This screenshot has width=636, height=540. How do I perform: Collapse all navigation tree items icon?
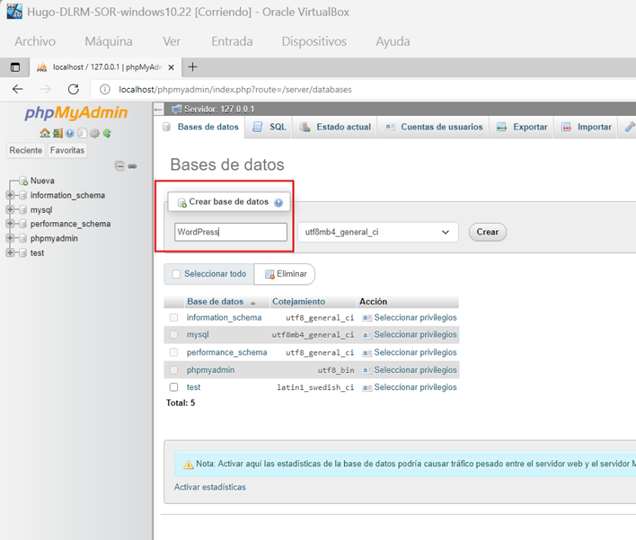point(120,166)
